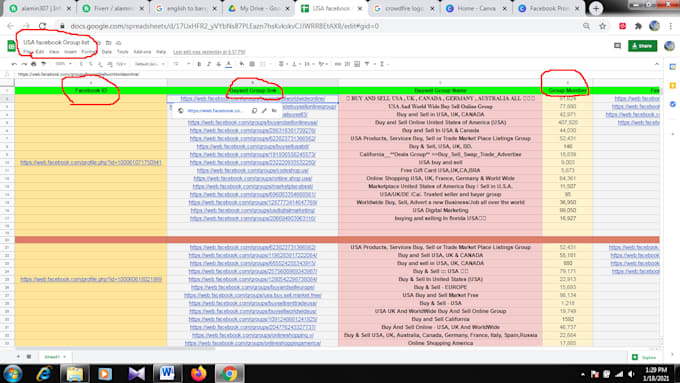The width and height of the screenshot is (680, 383).
Task: Click the green Share button
Action: click(x=642, y=46)
